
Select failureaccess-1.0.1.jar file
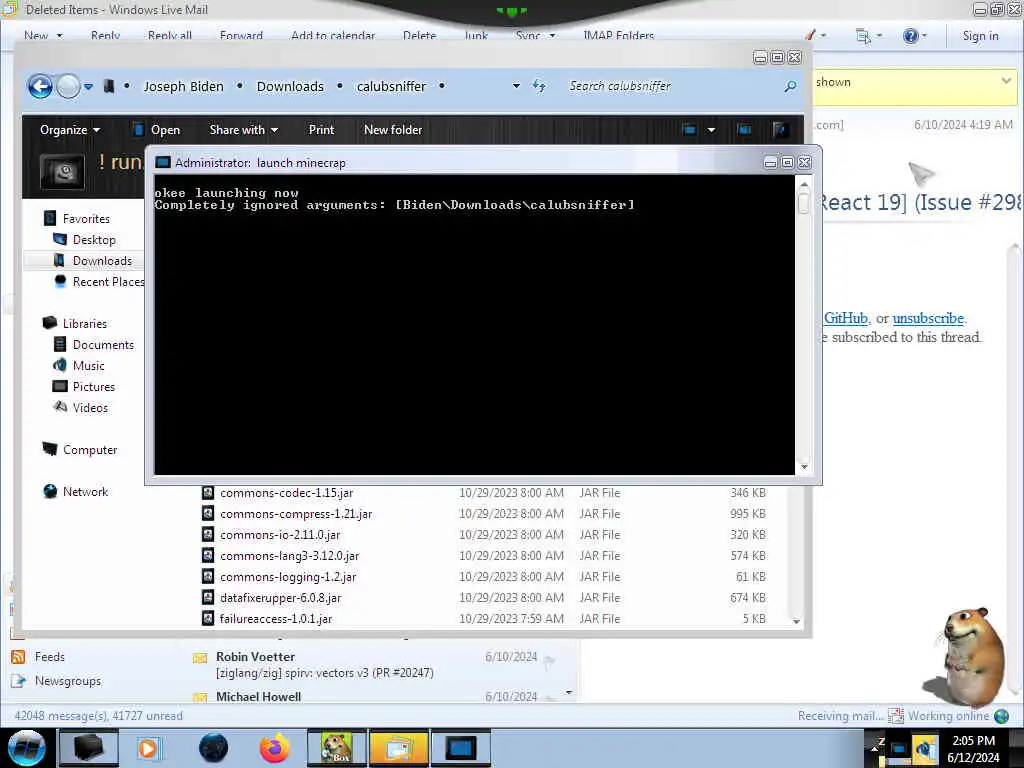click(276, 618)
